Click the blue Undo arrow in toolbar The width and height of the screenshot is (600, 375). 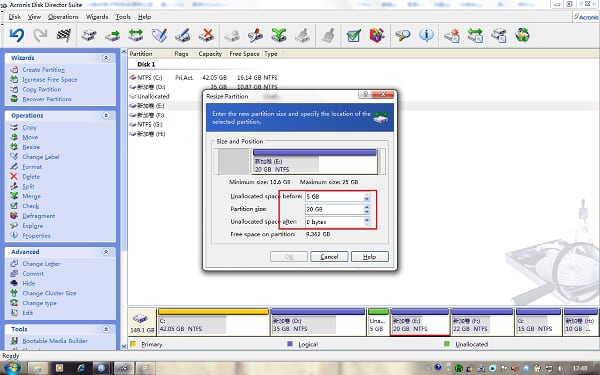pos(17,36)
